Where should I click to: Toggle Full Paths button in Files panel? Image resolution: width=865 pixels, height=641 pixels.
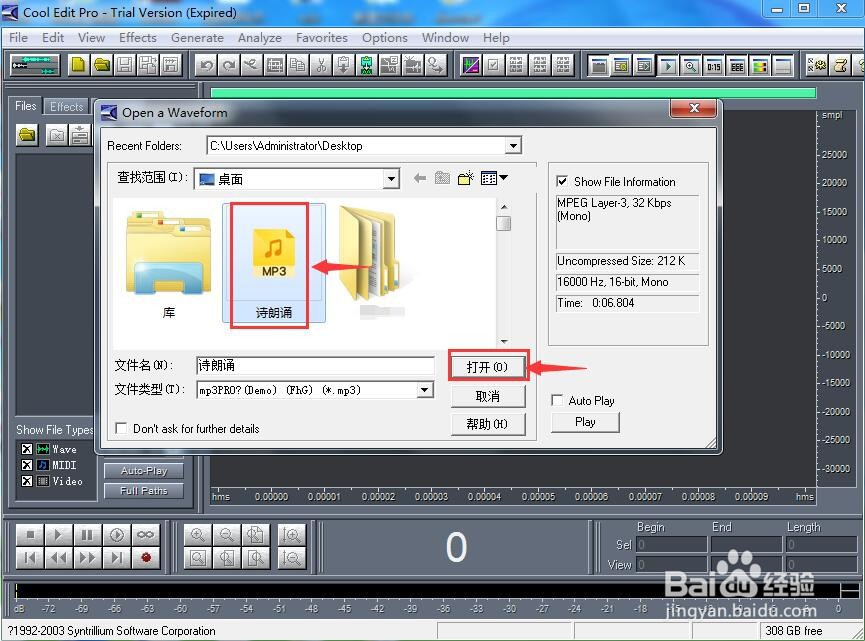pyautogui.click(x=143, y=490)
